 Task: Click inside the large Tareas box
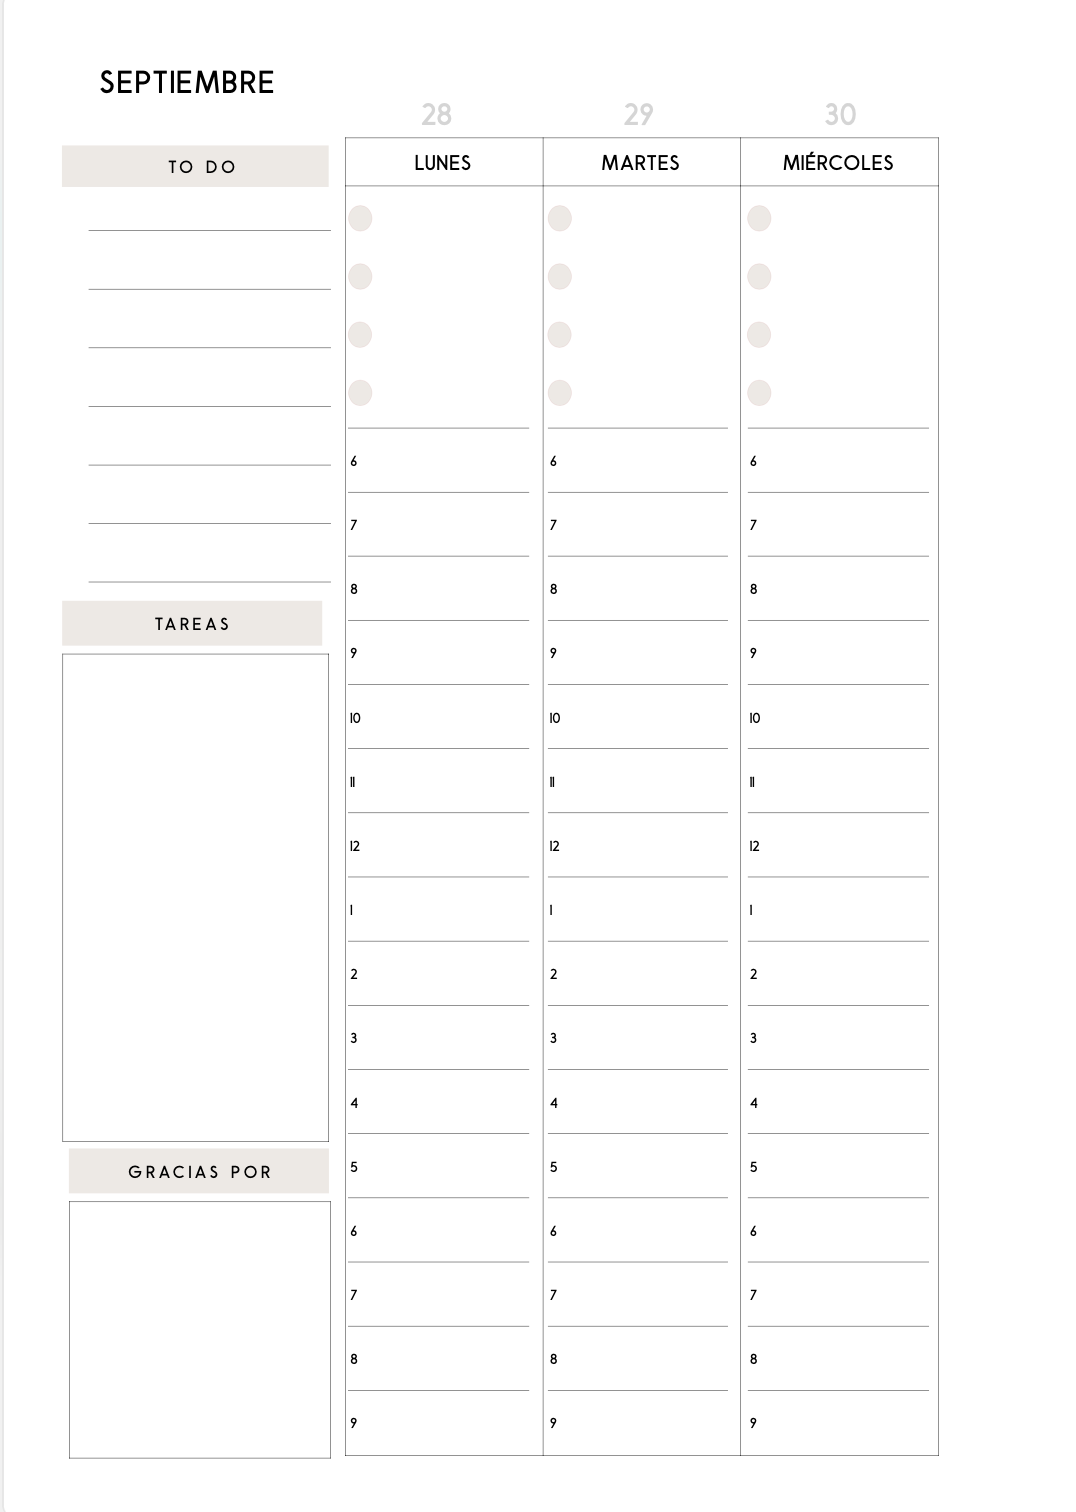point(195,897)
